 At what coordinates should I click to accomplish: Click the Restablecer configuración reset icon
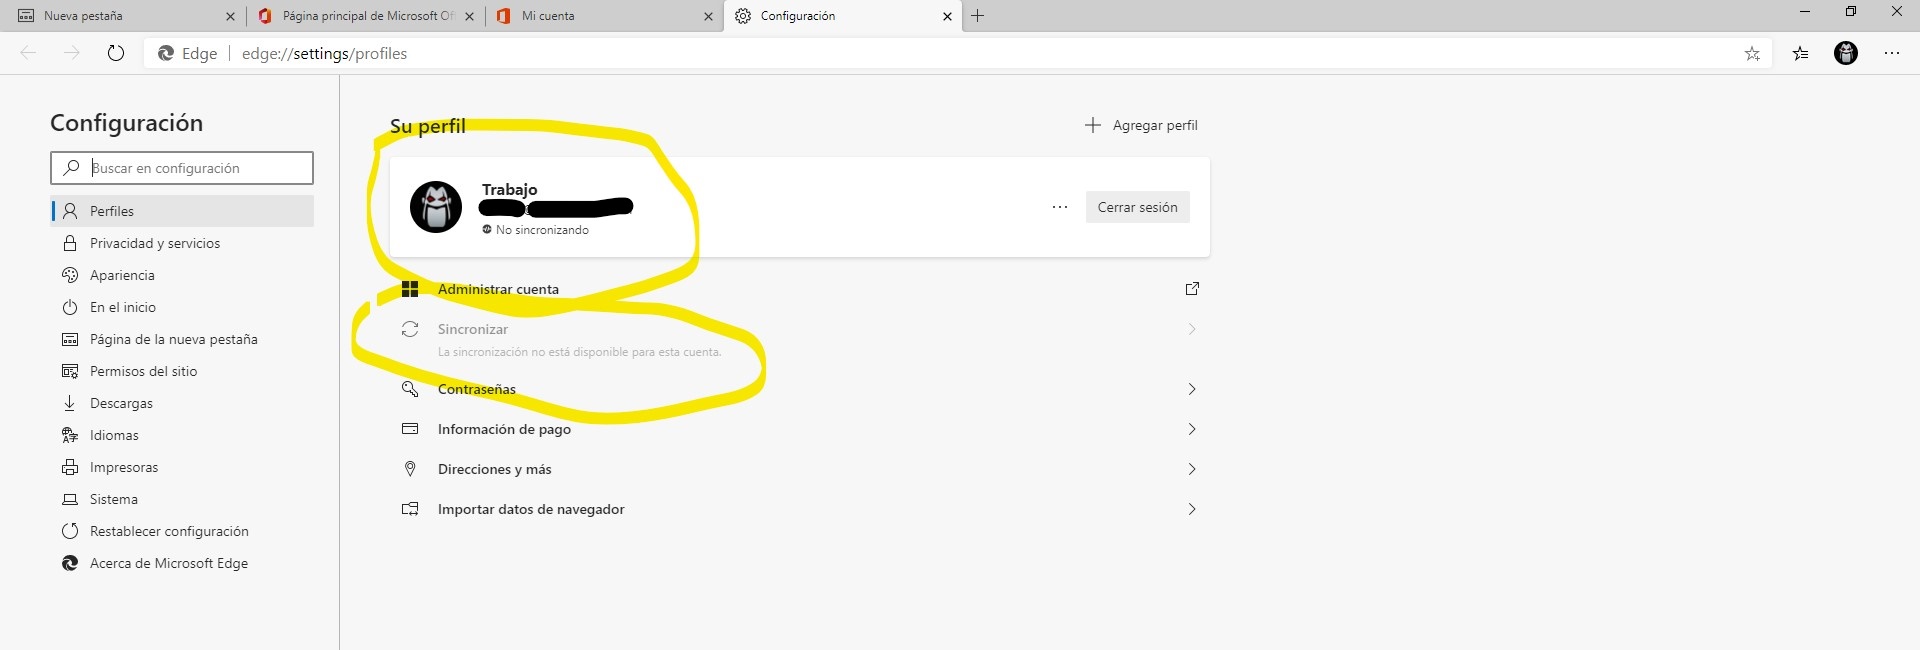[70, 531]
